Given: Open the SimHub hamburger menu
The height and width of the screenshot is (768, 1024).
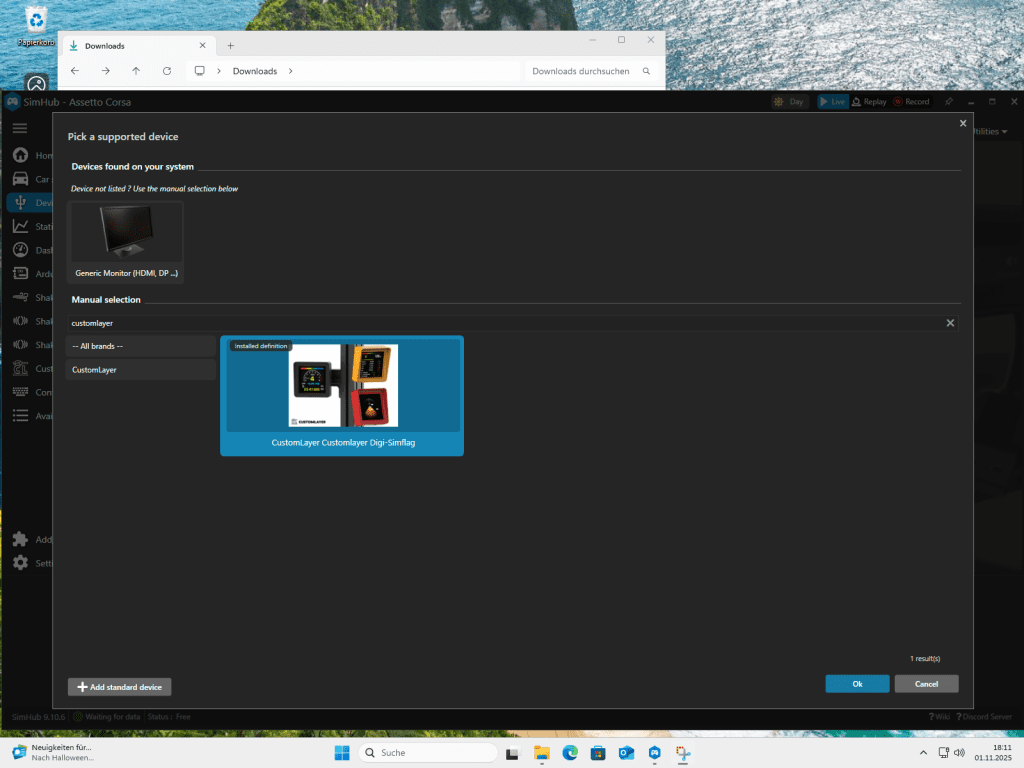Looking at the screenshot, I should pyautogui.click(x=19, y=128).
